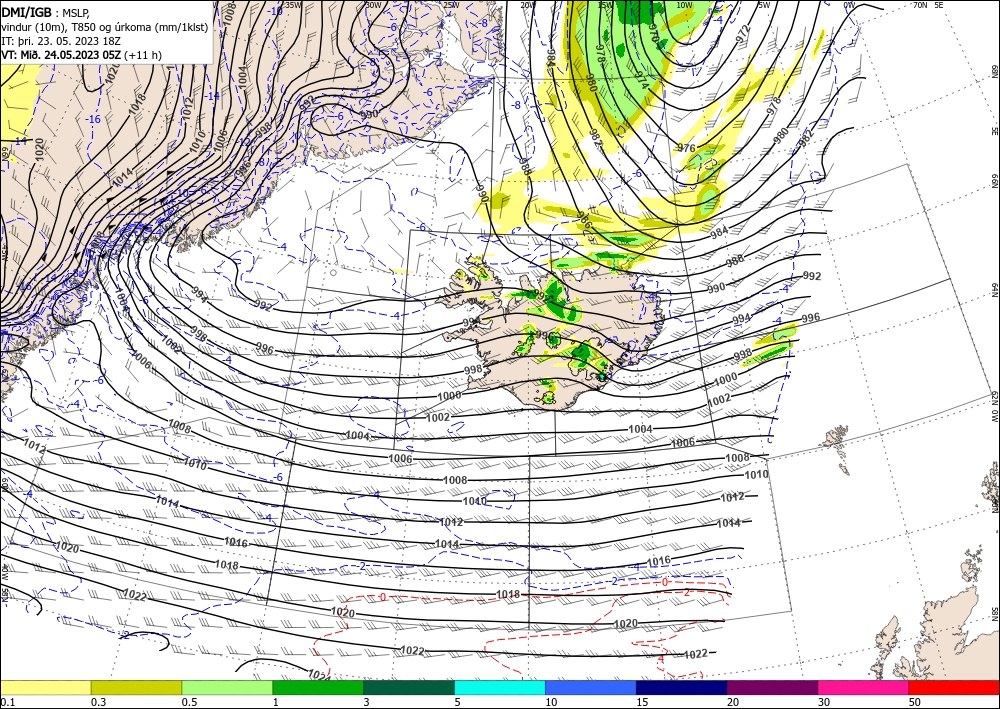Click the legend value '0.1'

click(x=6, y=702)
